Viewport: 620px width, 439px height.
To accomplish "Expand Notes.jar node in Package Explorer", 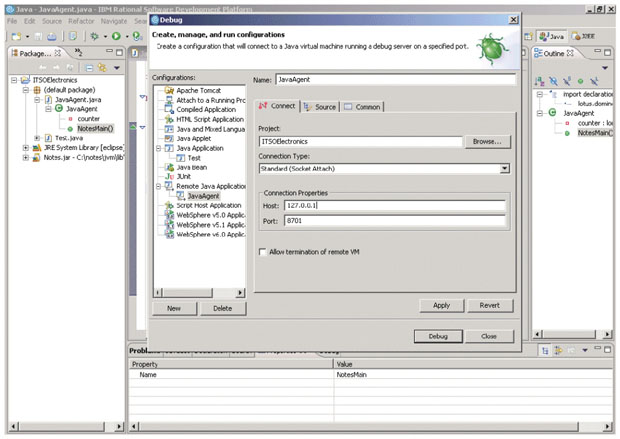I will (x=26, y=158).
